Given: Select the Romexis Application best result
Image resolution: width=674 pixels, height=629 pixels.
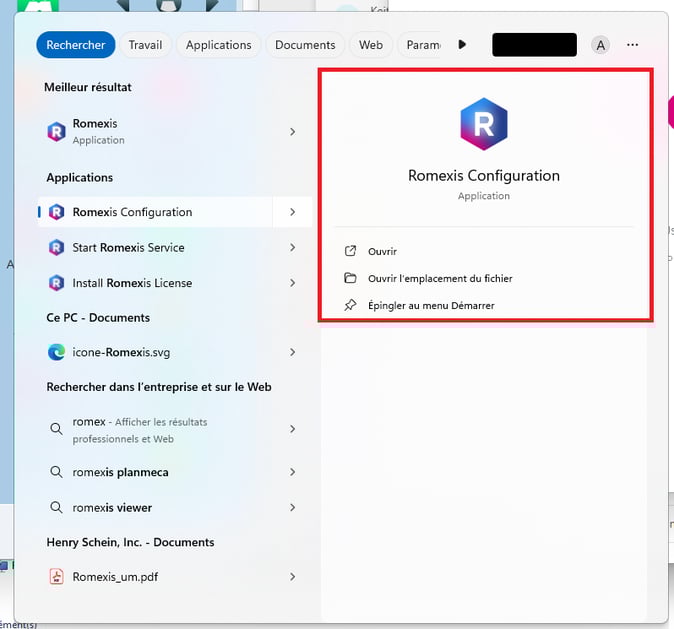Looking at the screenshot, I should pos(175,132).
